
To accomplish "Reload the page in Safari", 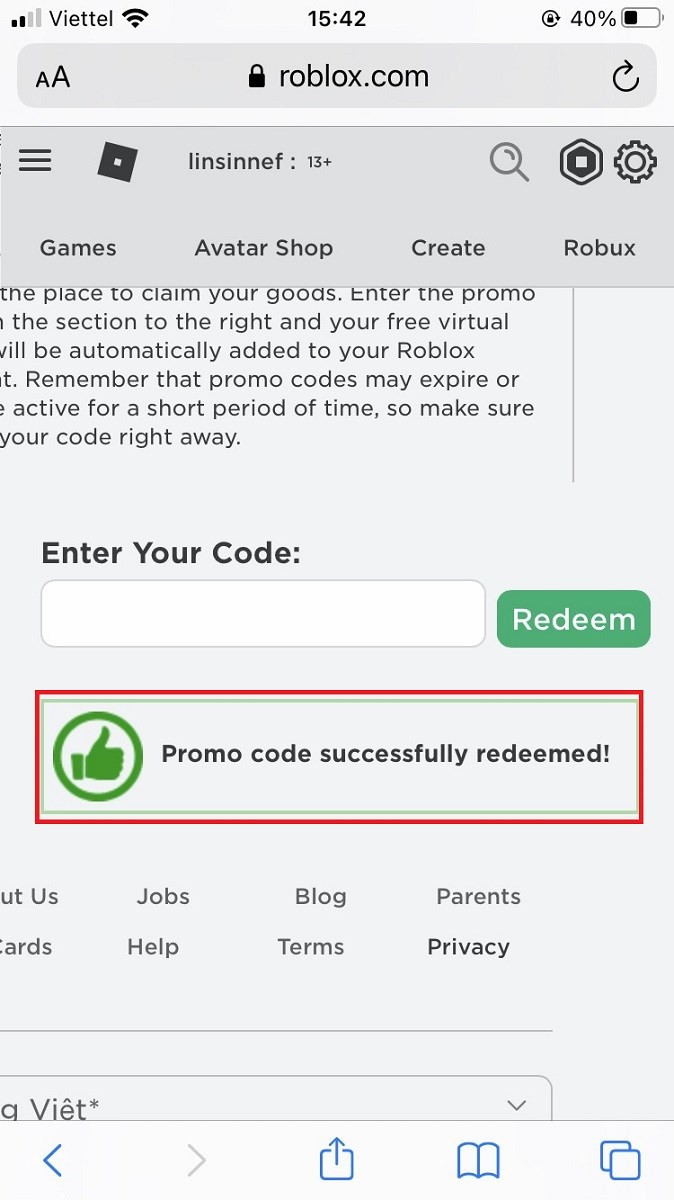I will [x=625, y=77].
